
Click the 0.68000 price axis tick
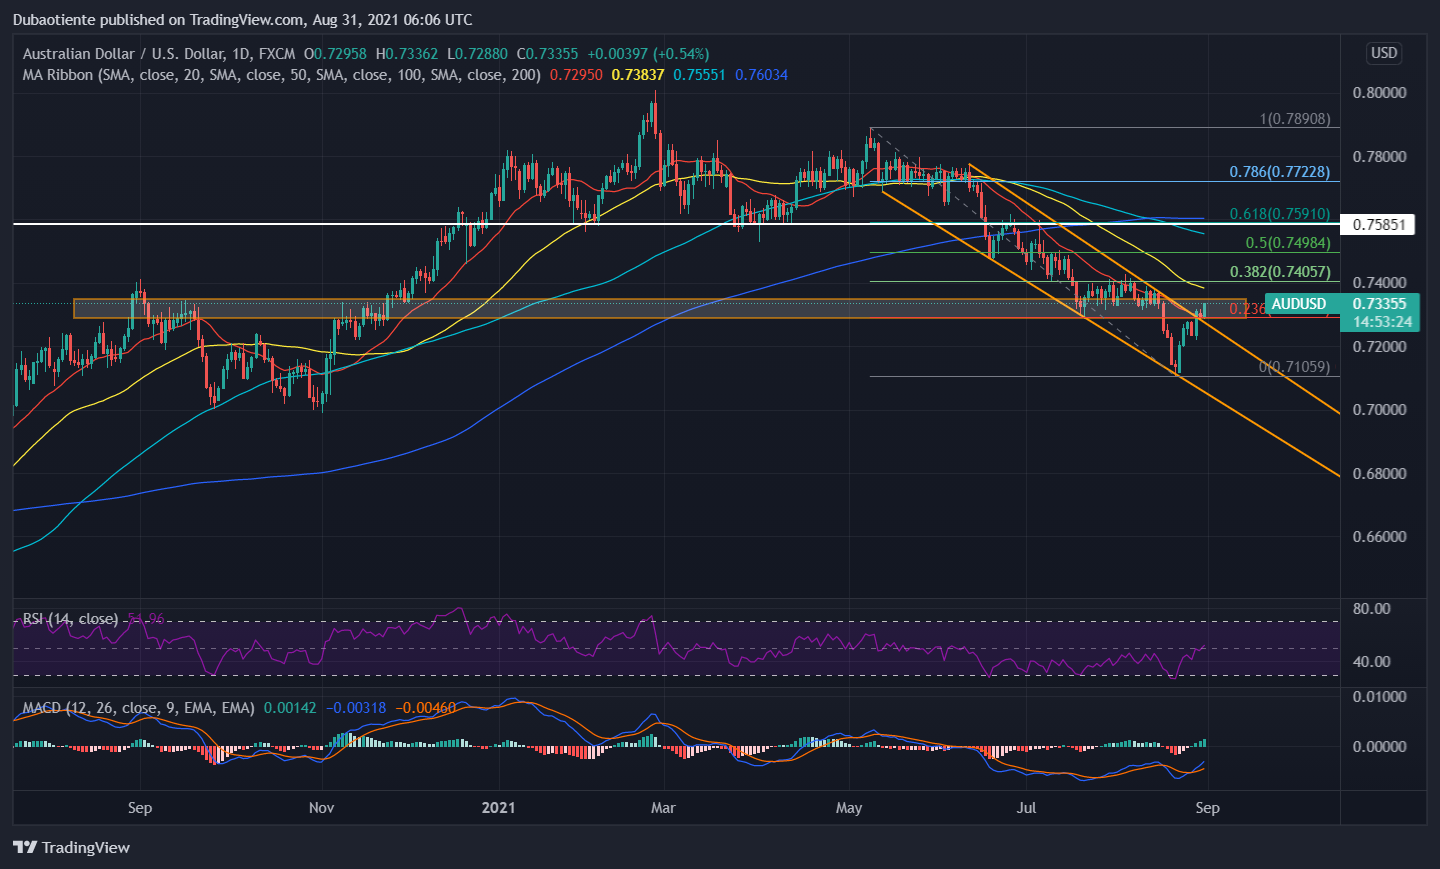(x=1379, y=474)
